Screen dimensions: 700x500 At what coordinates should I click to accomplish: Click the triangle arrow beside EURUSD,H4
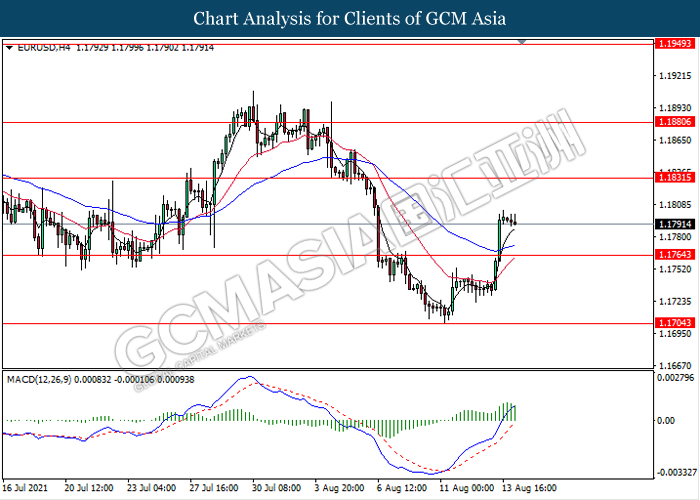click(10, 46)
